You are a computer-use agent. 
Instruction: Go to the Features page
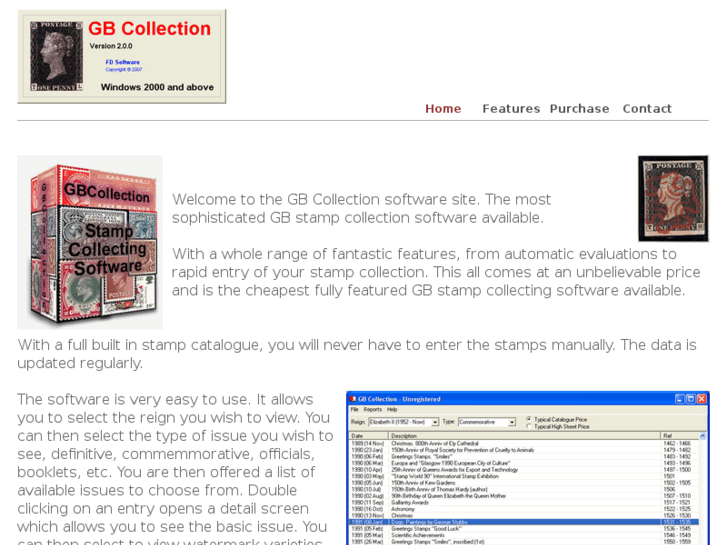pos(511,109)
